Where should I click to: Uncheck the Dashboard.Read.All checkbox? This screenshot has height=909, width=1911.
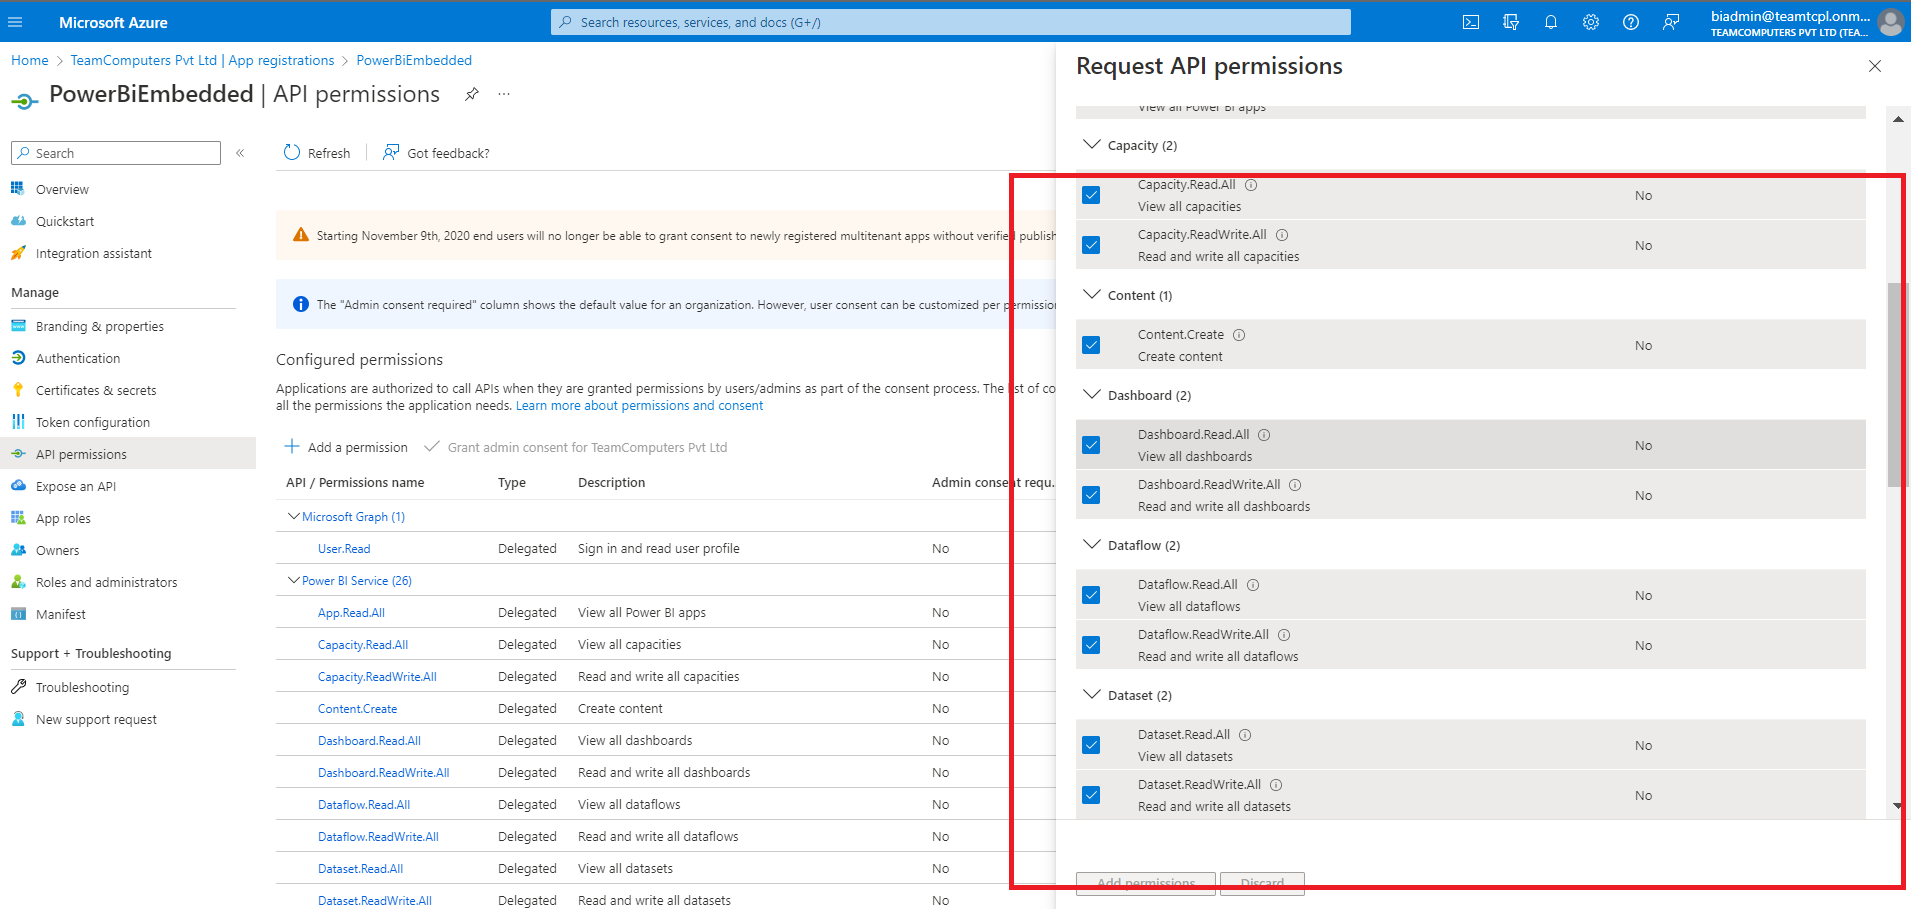tap(1091, 445)
